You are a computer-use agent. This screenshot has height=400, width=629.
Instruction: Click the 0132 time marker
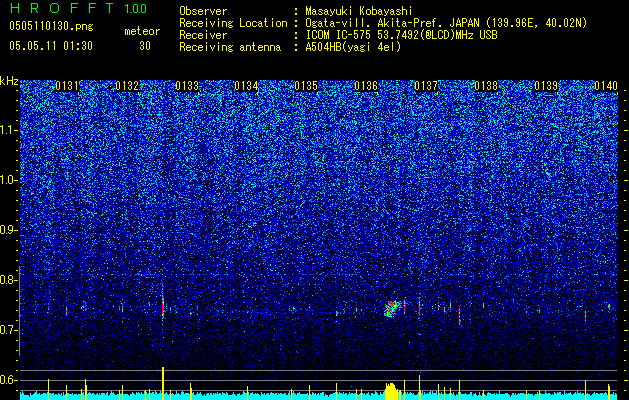[127, 86]
